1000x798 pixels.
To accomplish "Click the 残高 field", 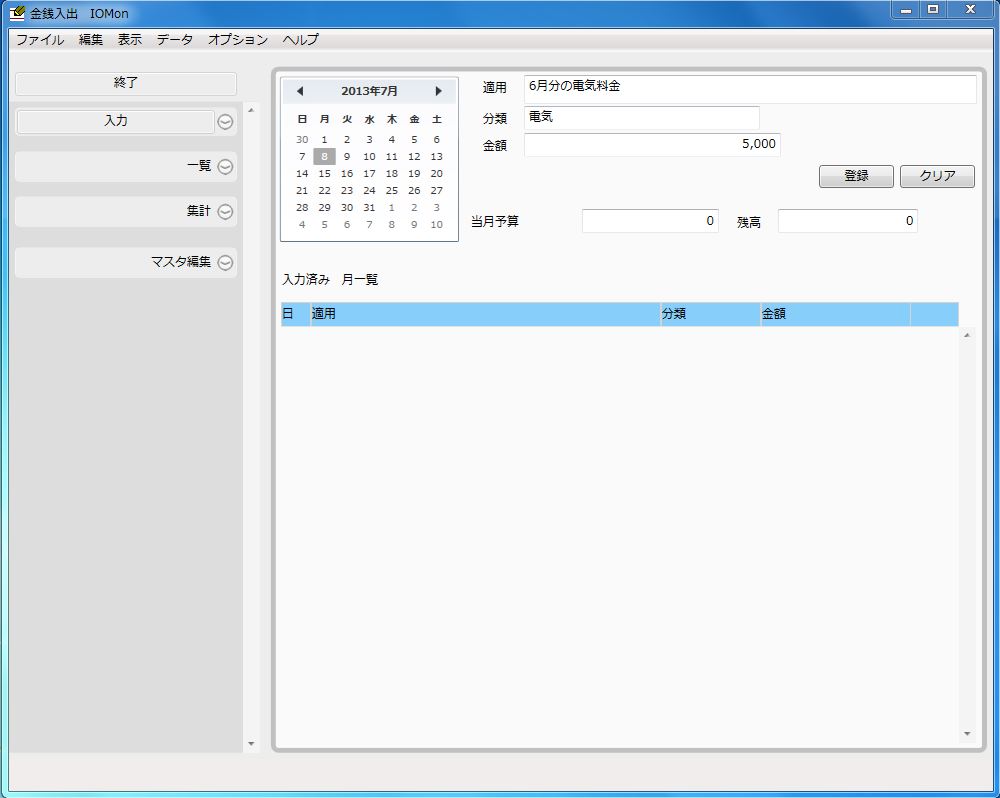I will pyautogui.click(x=848, y=221).
